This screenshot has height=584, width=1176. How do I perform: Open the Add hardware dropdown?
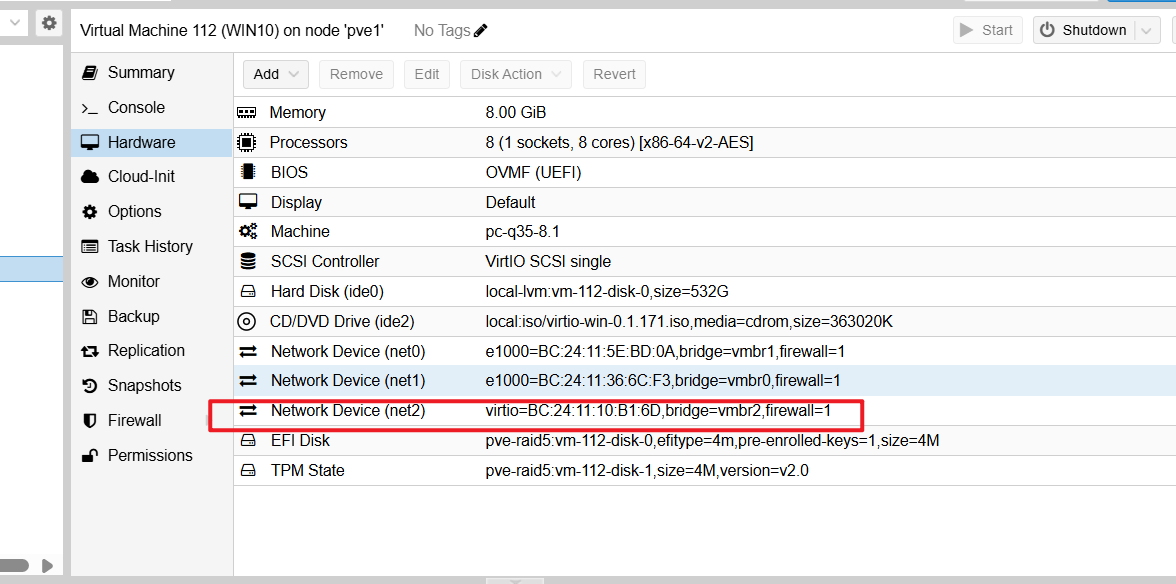tap(275, 74)
